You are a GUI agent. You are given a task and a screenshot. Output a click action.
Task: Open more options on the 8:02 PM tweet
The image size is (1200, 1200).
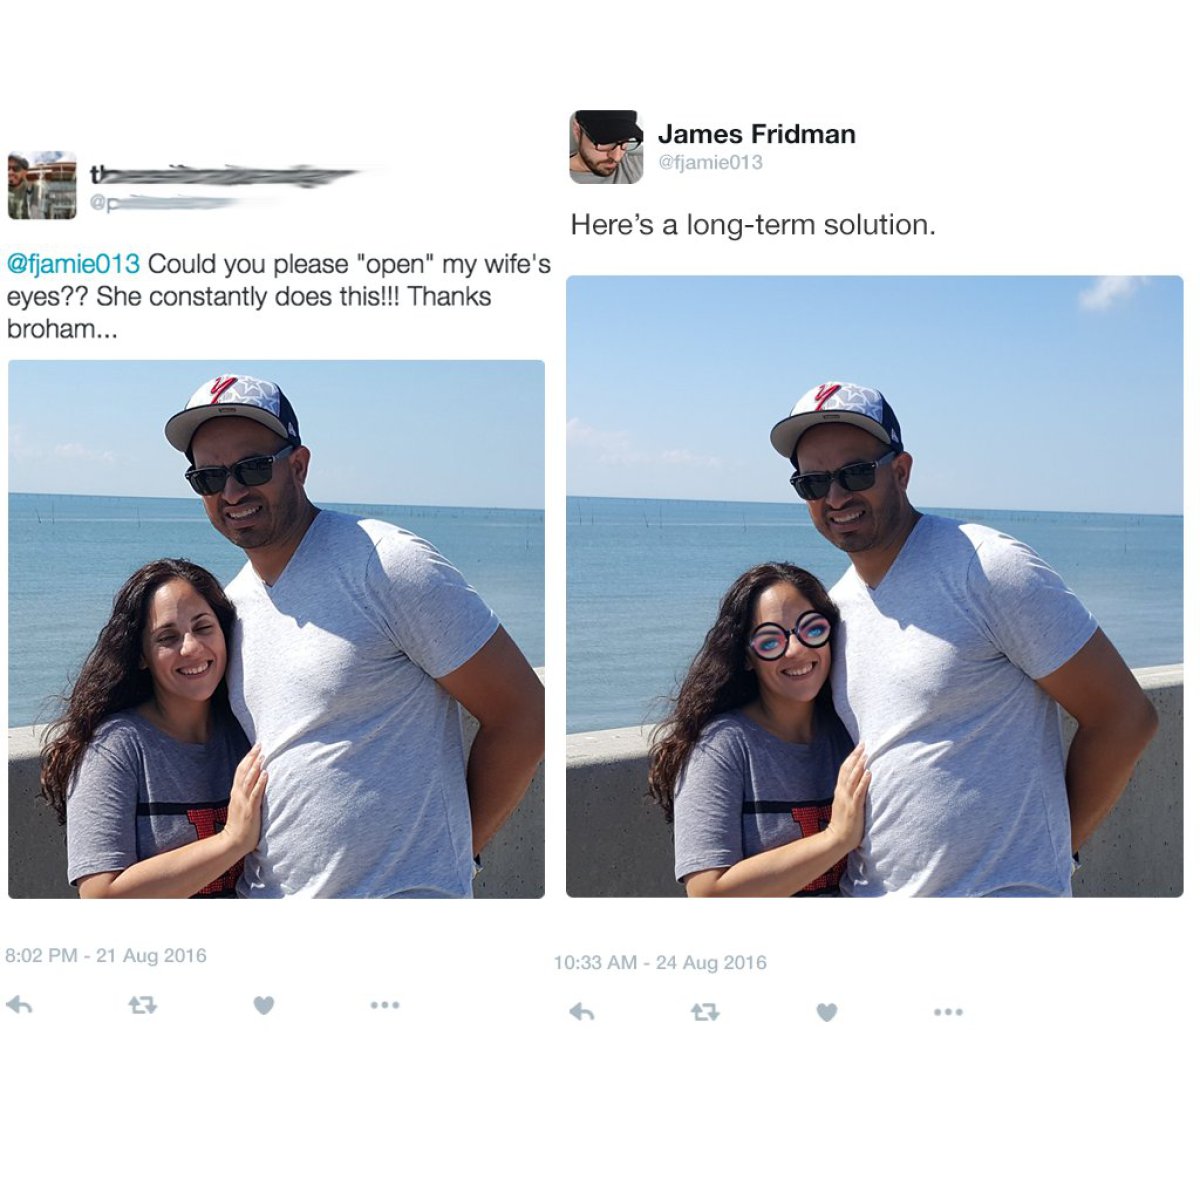coord(385,1004)
